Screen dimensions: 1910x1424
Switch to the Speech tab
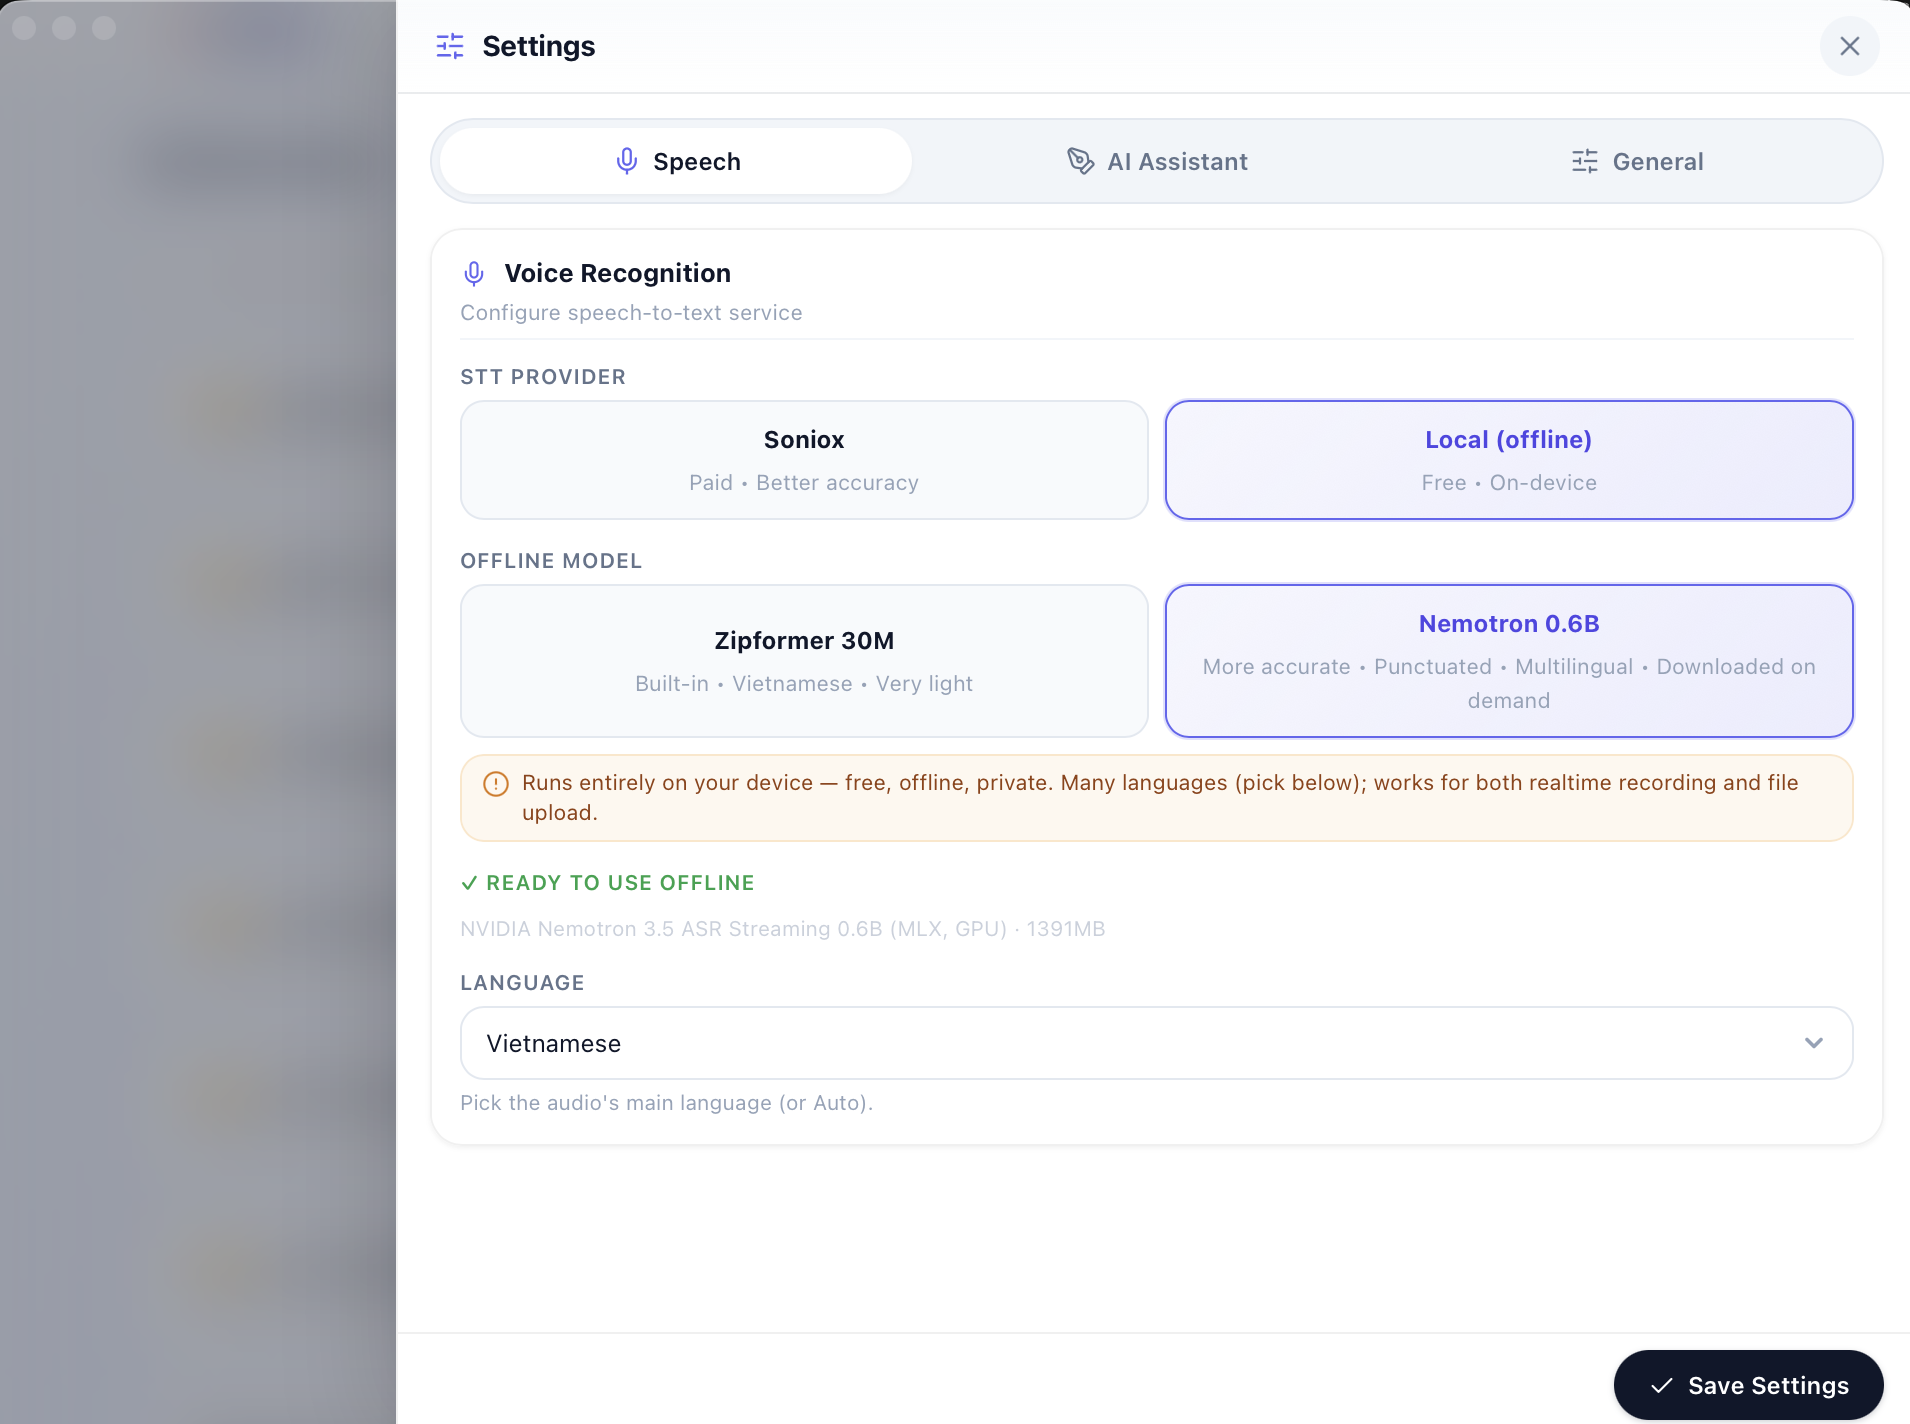676,161
